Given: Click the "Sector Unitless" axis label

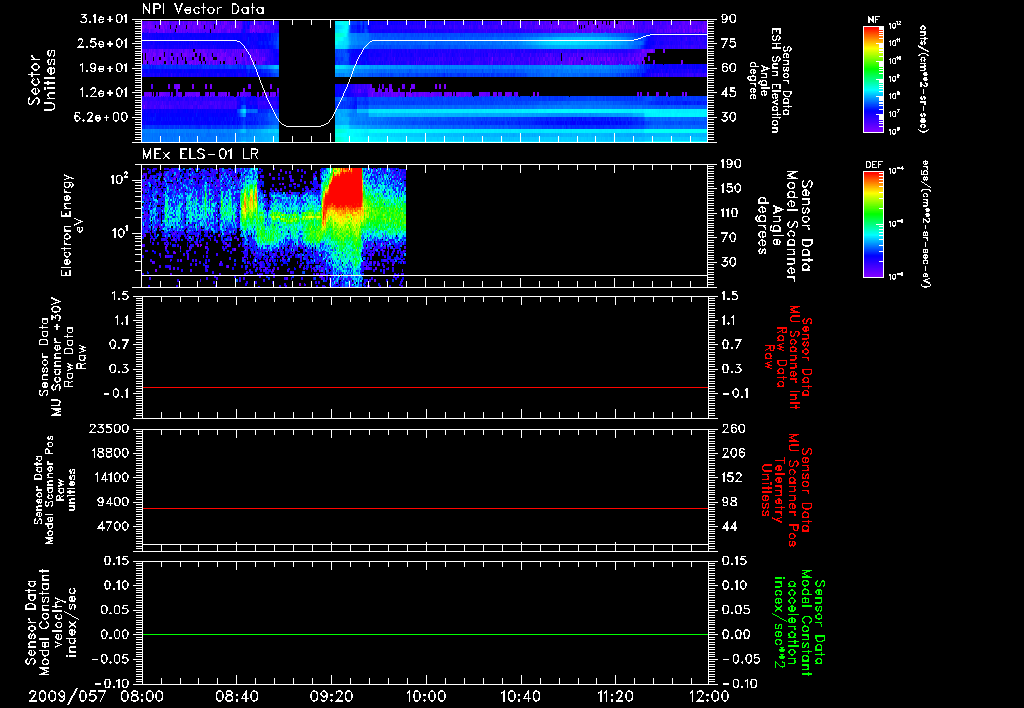Looking at the screenshot, I should point(41,80).
